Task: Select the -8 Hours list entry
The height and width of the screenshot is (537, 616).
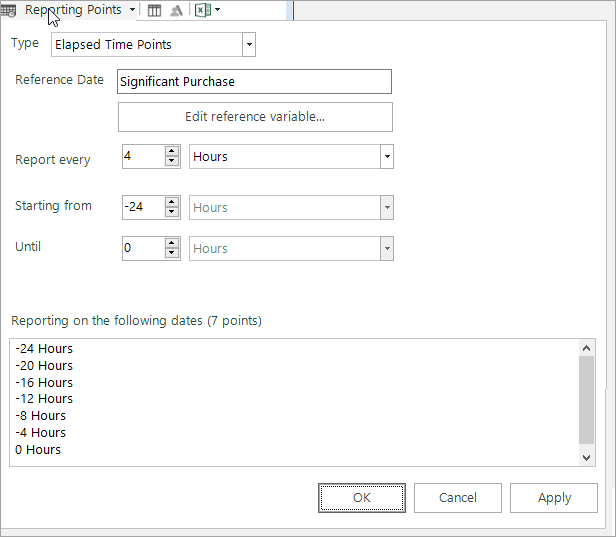Action: (x=40, y=416)
